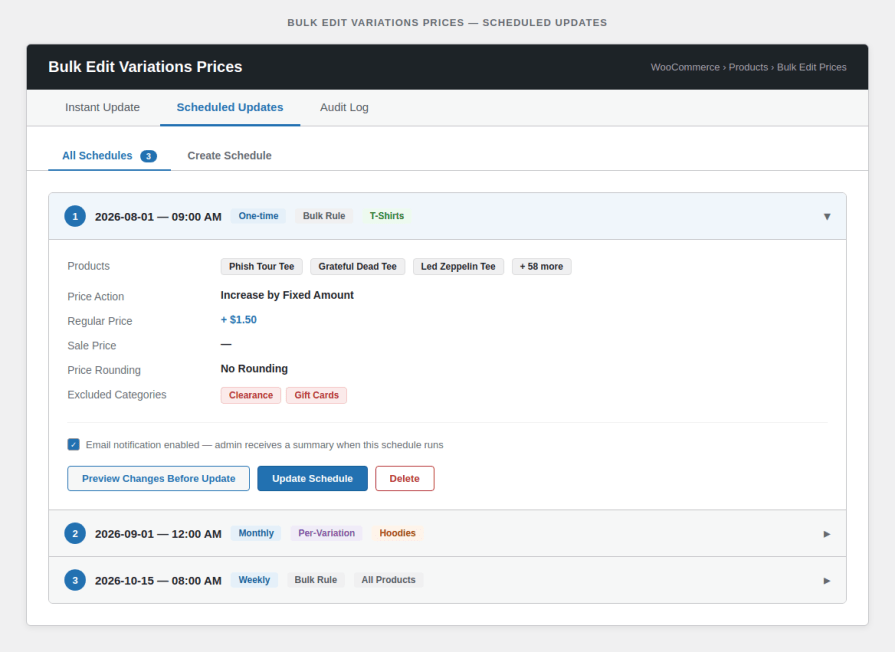
Task: Click Preview Changes Before Update button
Action: pyautogui.click(x=158, y=478)
